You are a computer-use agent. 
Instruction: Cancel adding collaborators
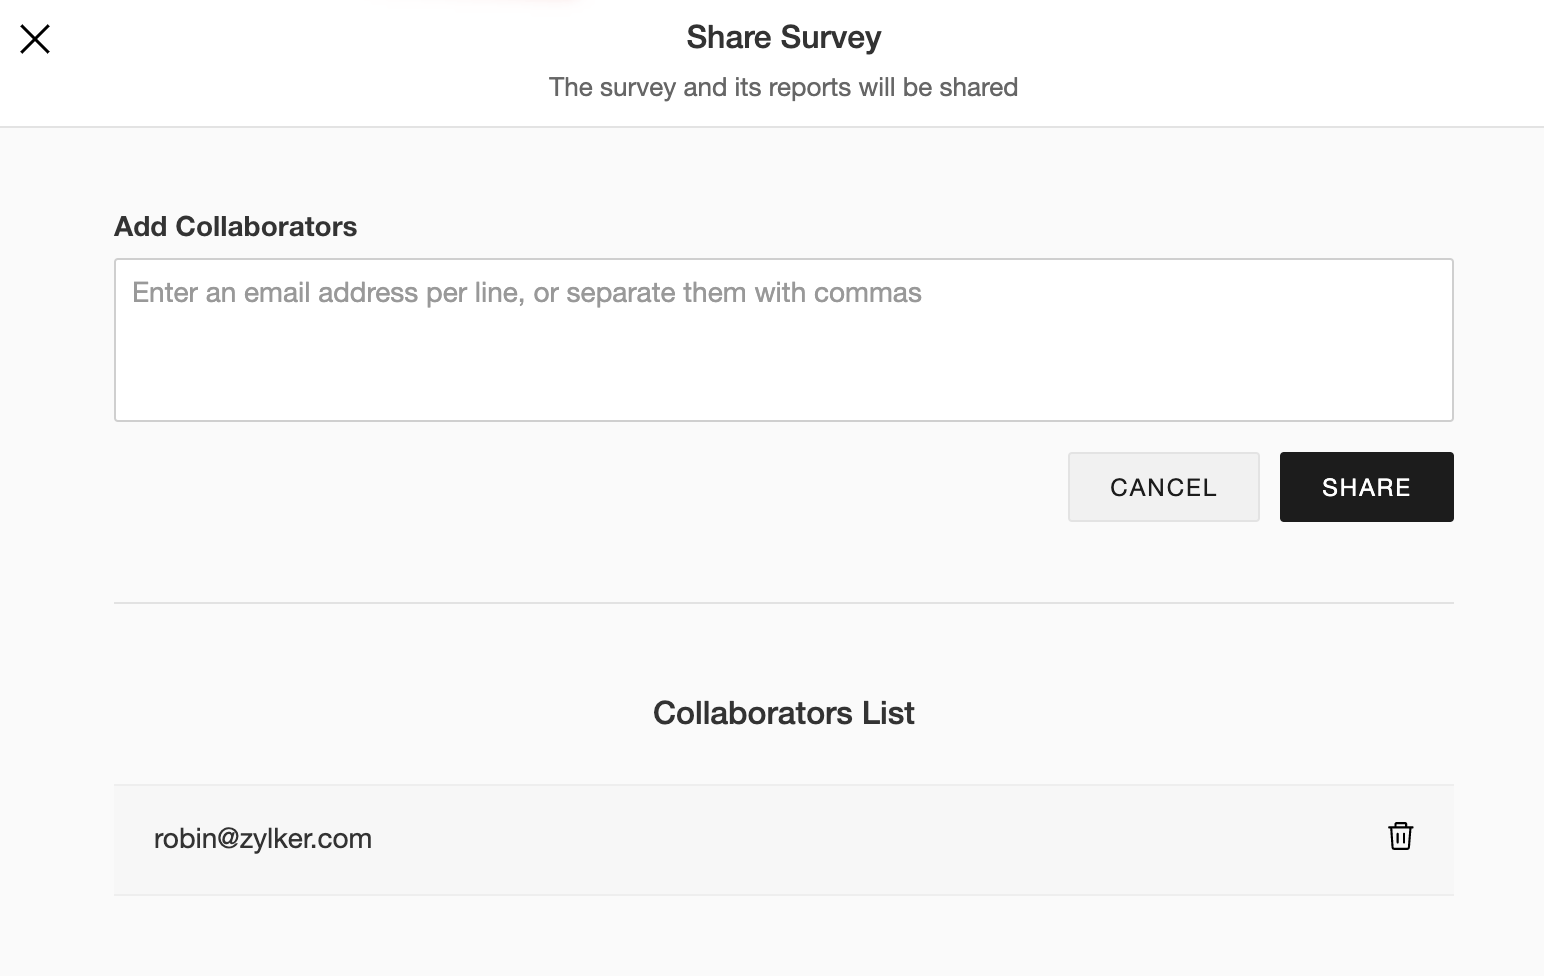click(x=1163, y=487)
